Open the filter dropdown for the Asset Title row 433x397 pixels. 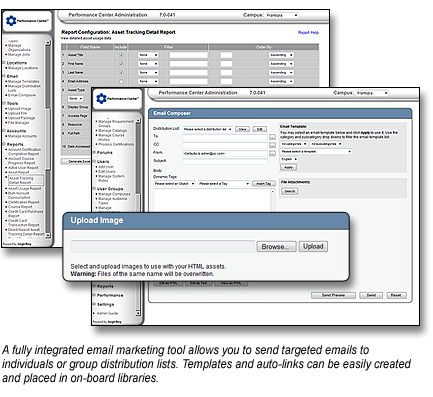tap(148, 55)
